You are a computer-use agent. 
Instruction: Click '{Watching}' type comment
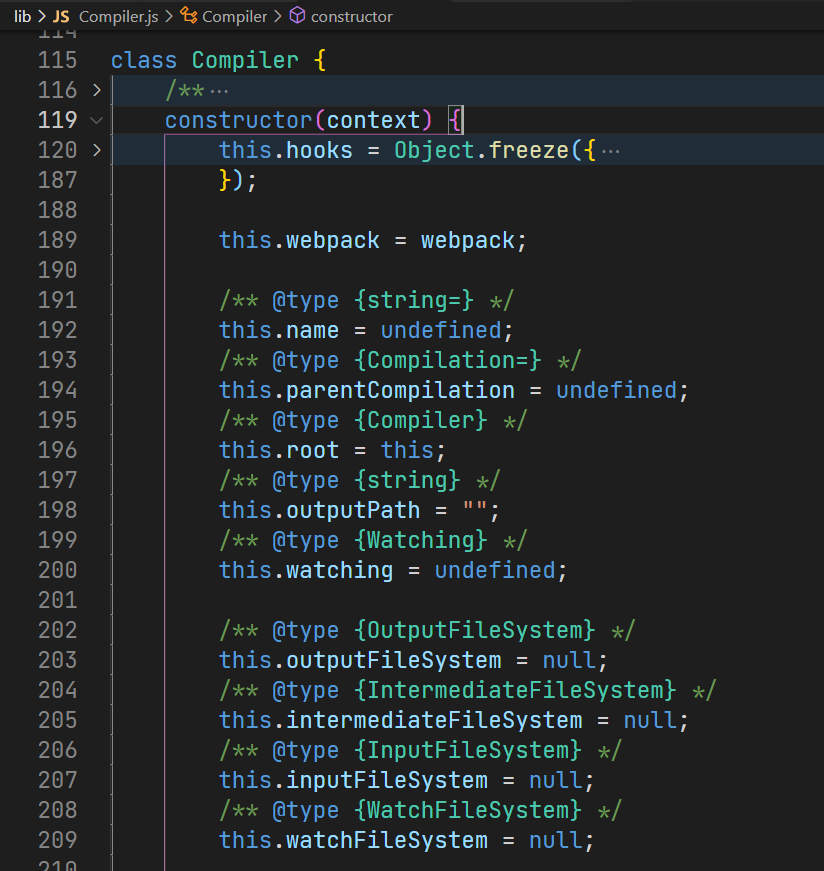click(x=421, y=540)
